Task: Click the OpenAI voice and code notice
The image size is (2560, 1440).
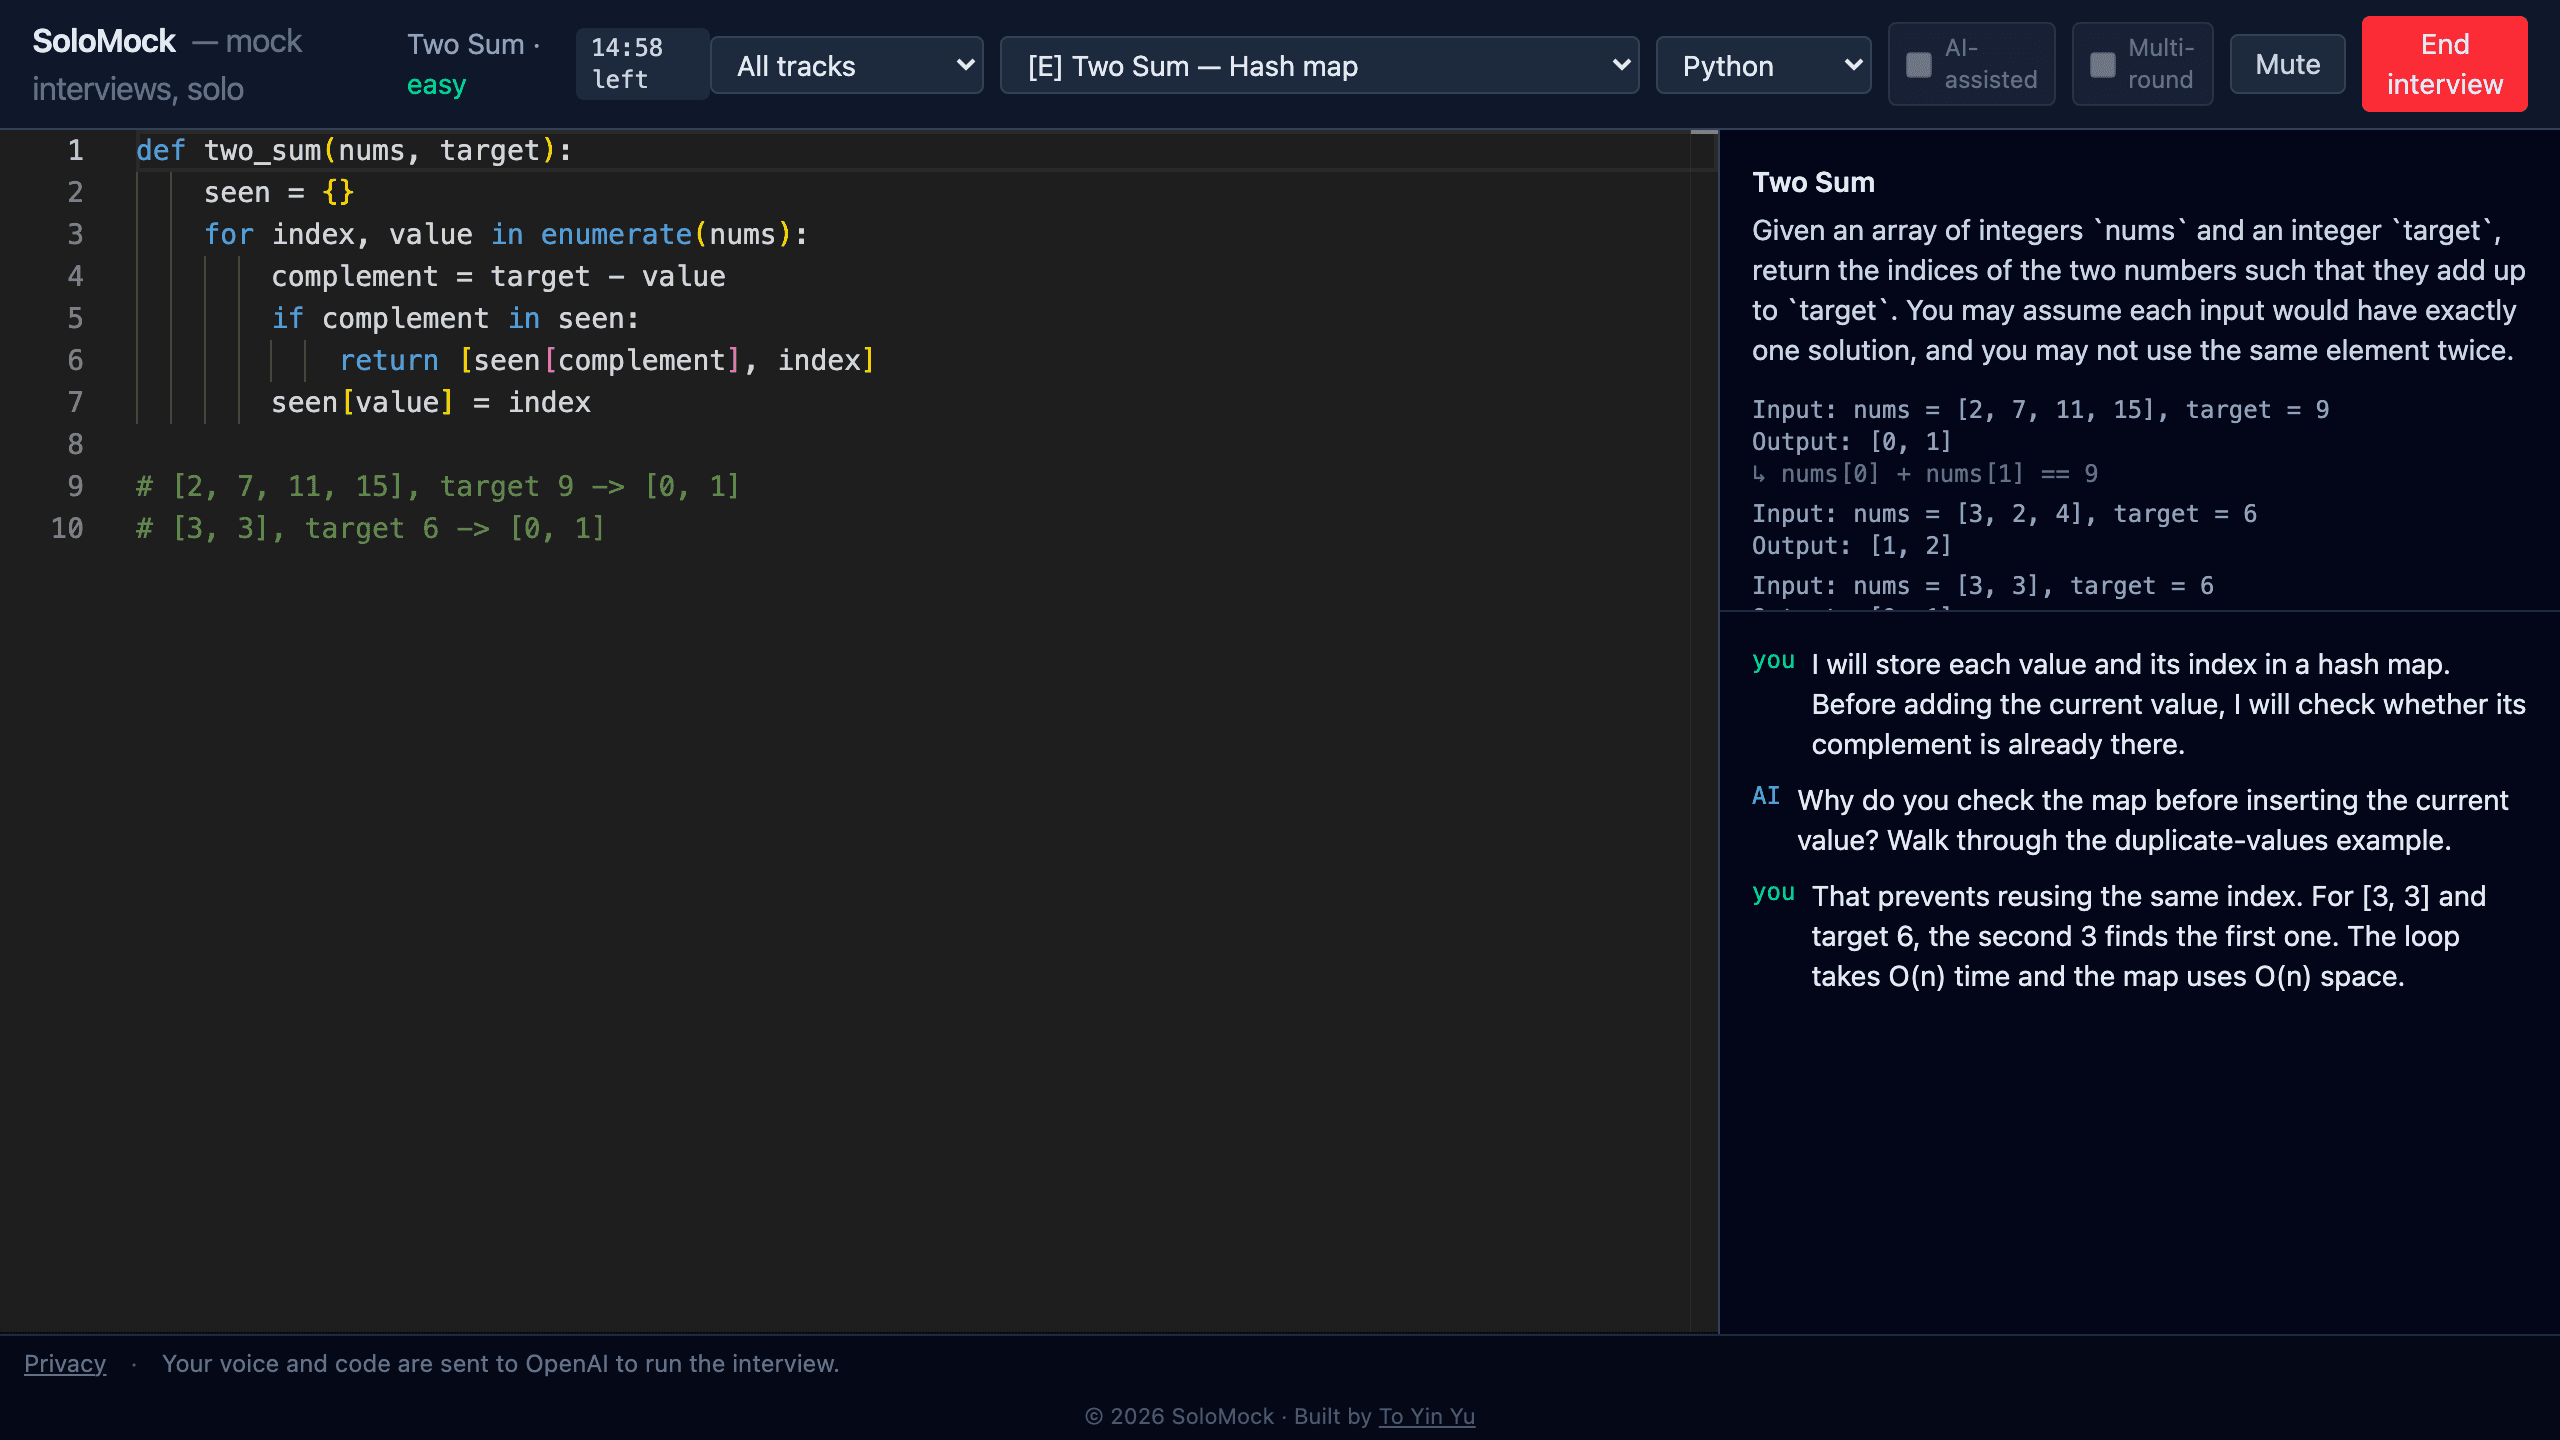Action: (500, 1364)
